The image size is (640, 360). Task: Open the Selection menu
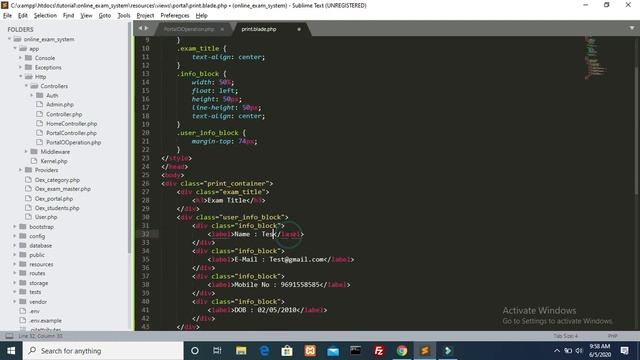(x=45, y=16)
